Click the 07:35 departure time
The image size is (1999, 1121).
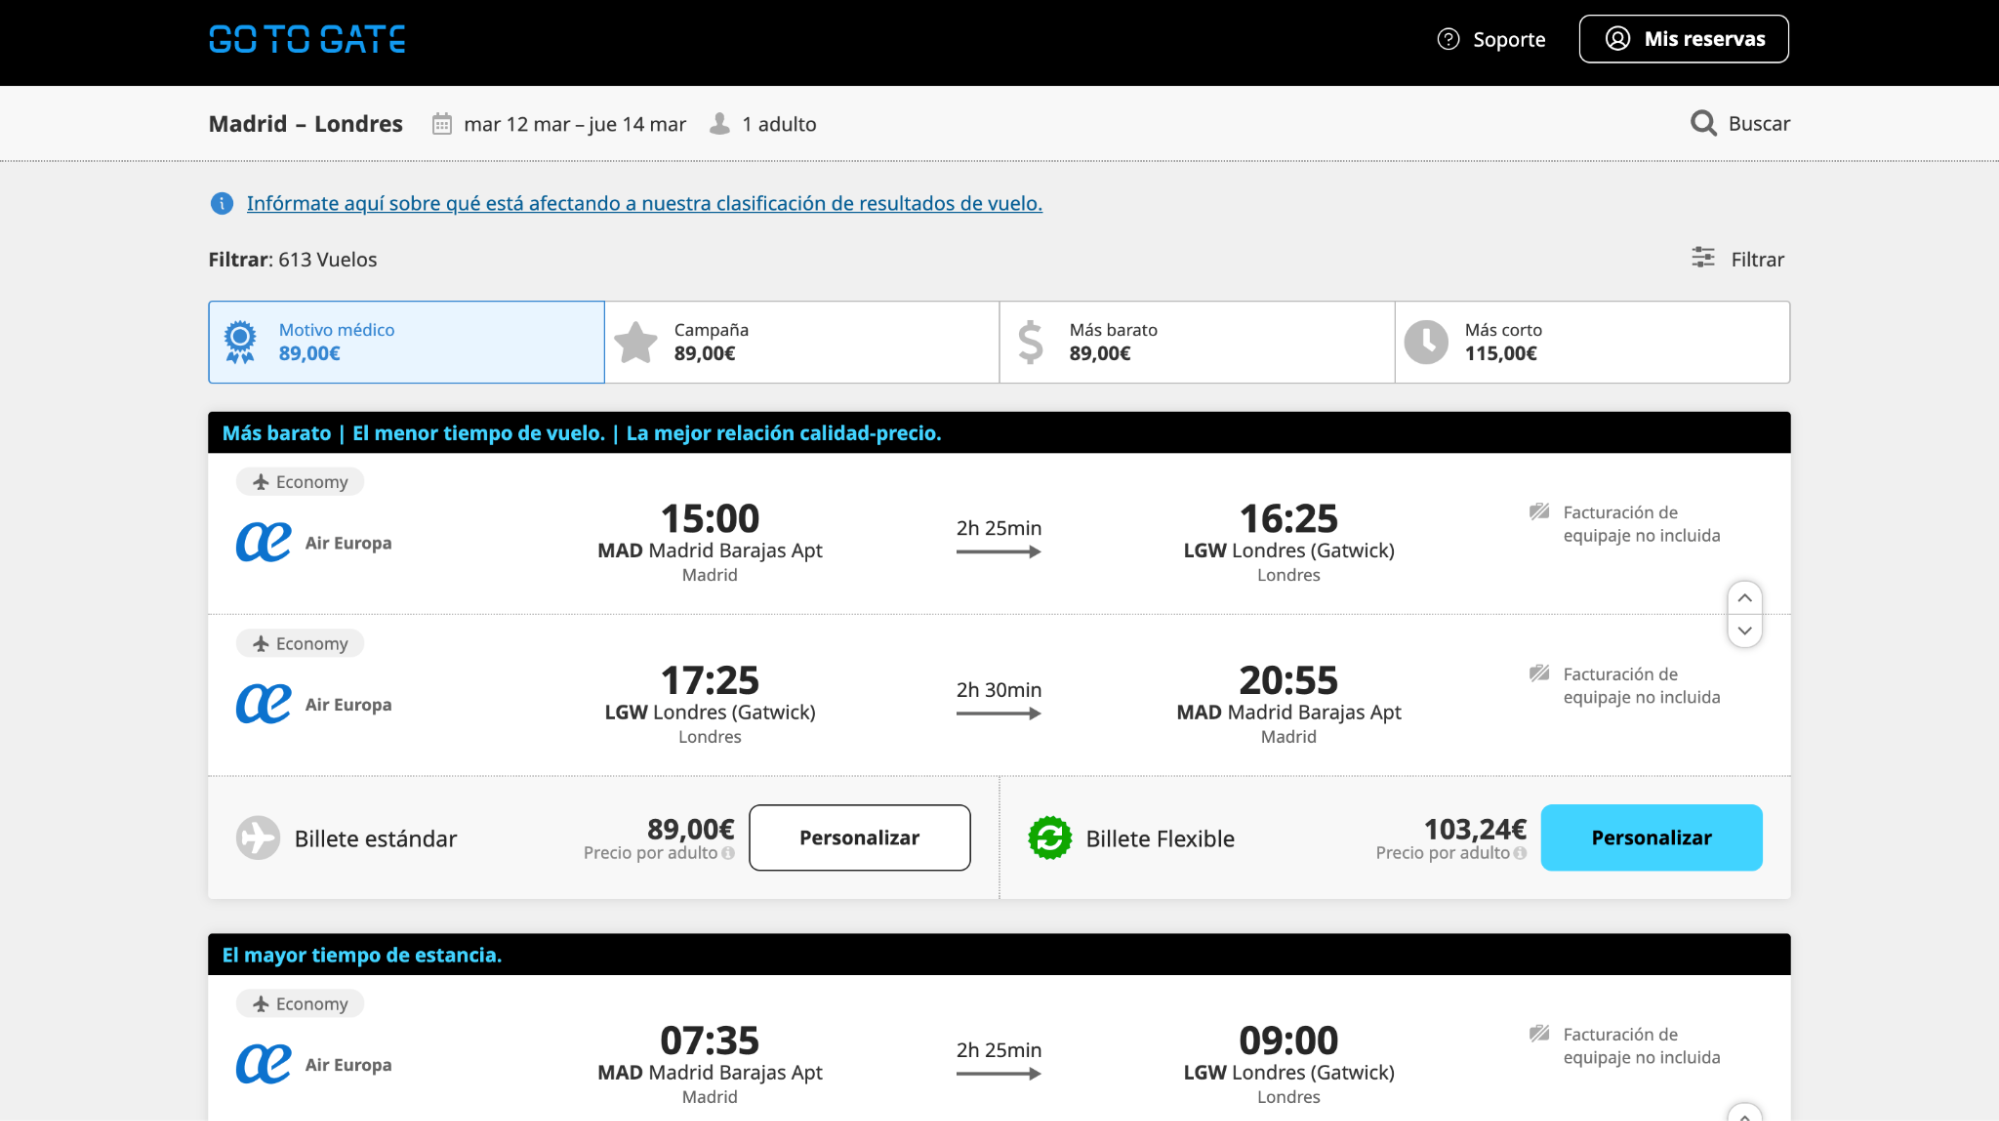tap(710, 1040)
